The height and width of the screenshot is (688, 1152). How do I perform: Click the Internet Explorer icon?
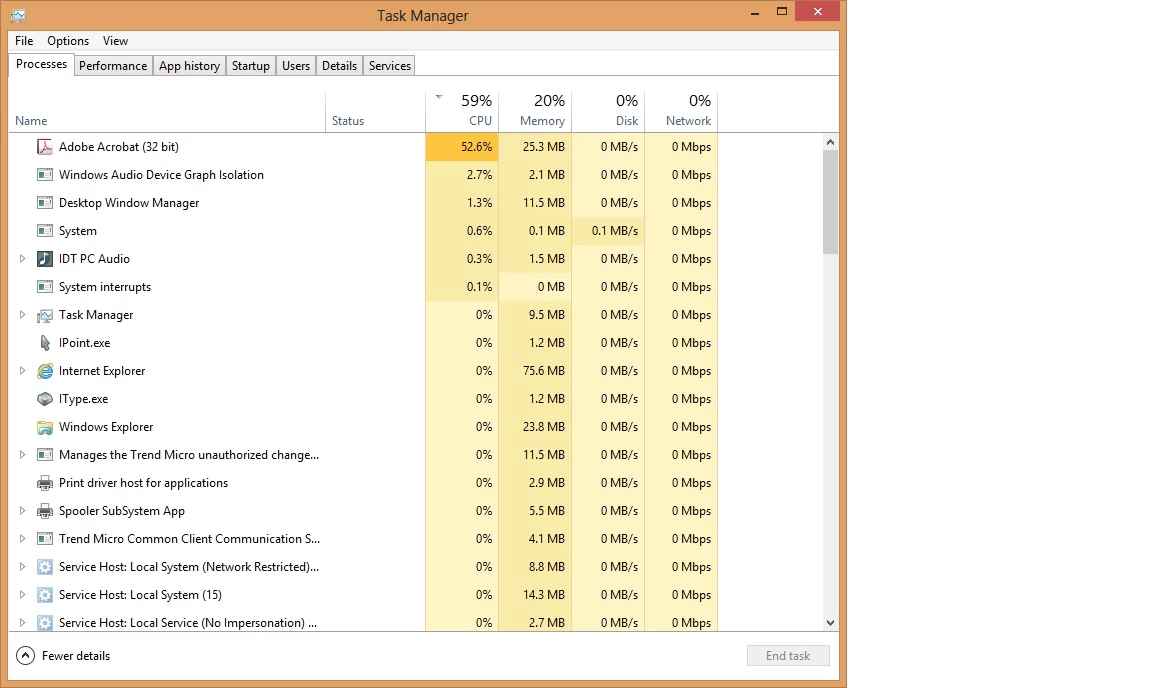click(x=45, y=371)
